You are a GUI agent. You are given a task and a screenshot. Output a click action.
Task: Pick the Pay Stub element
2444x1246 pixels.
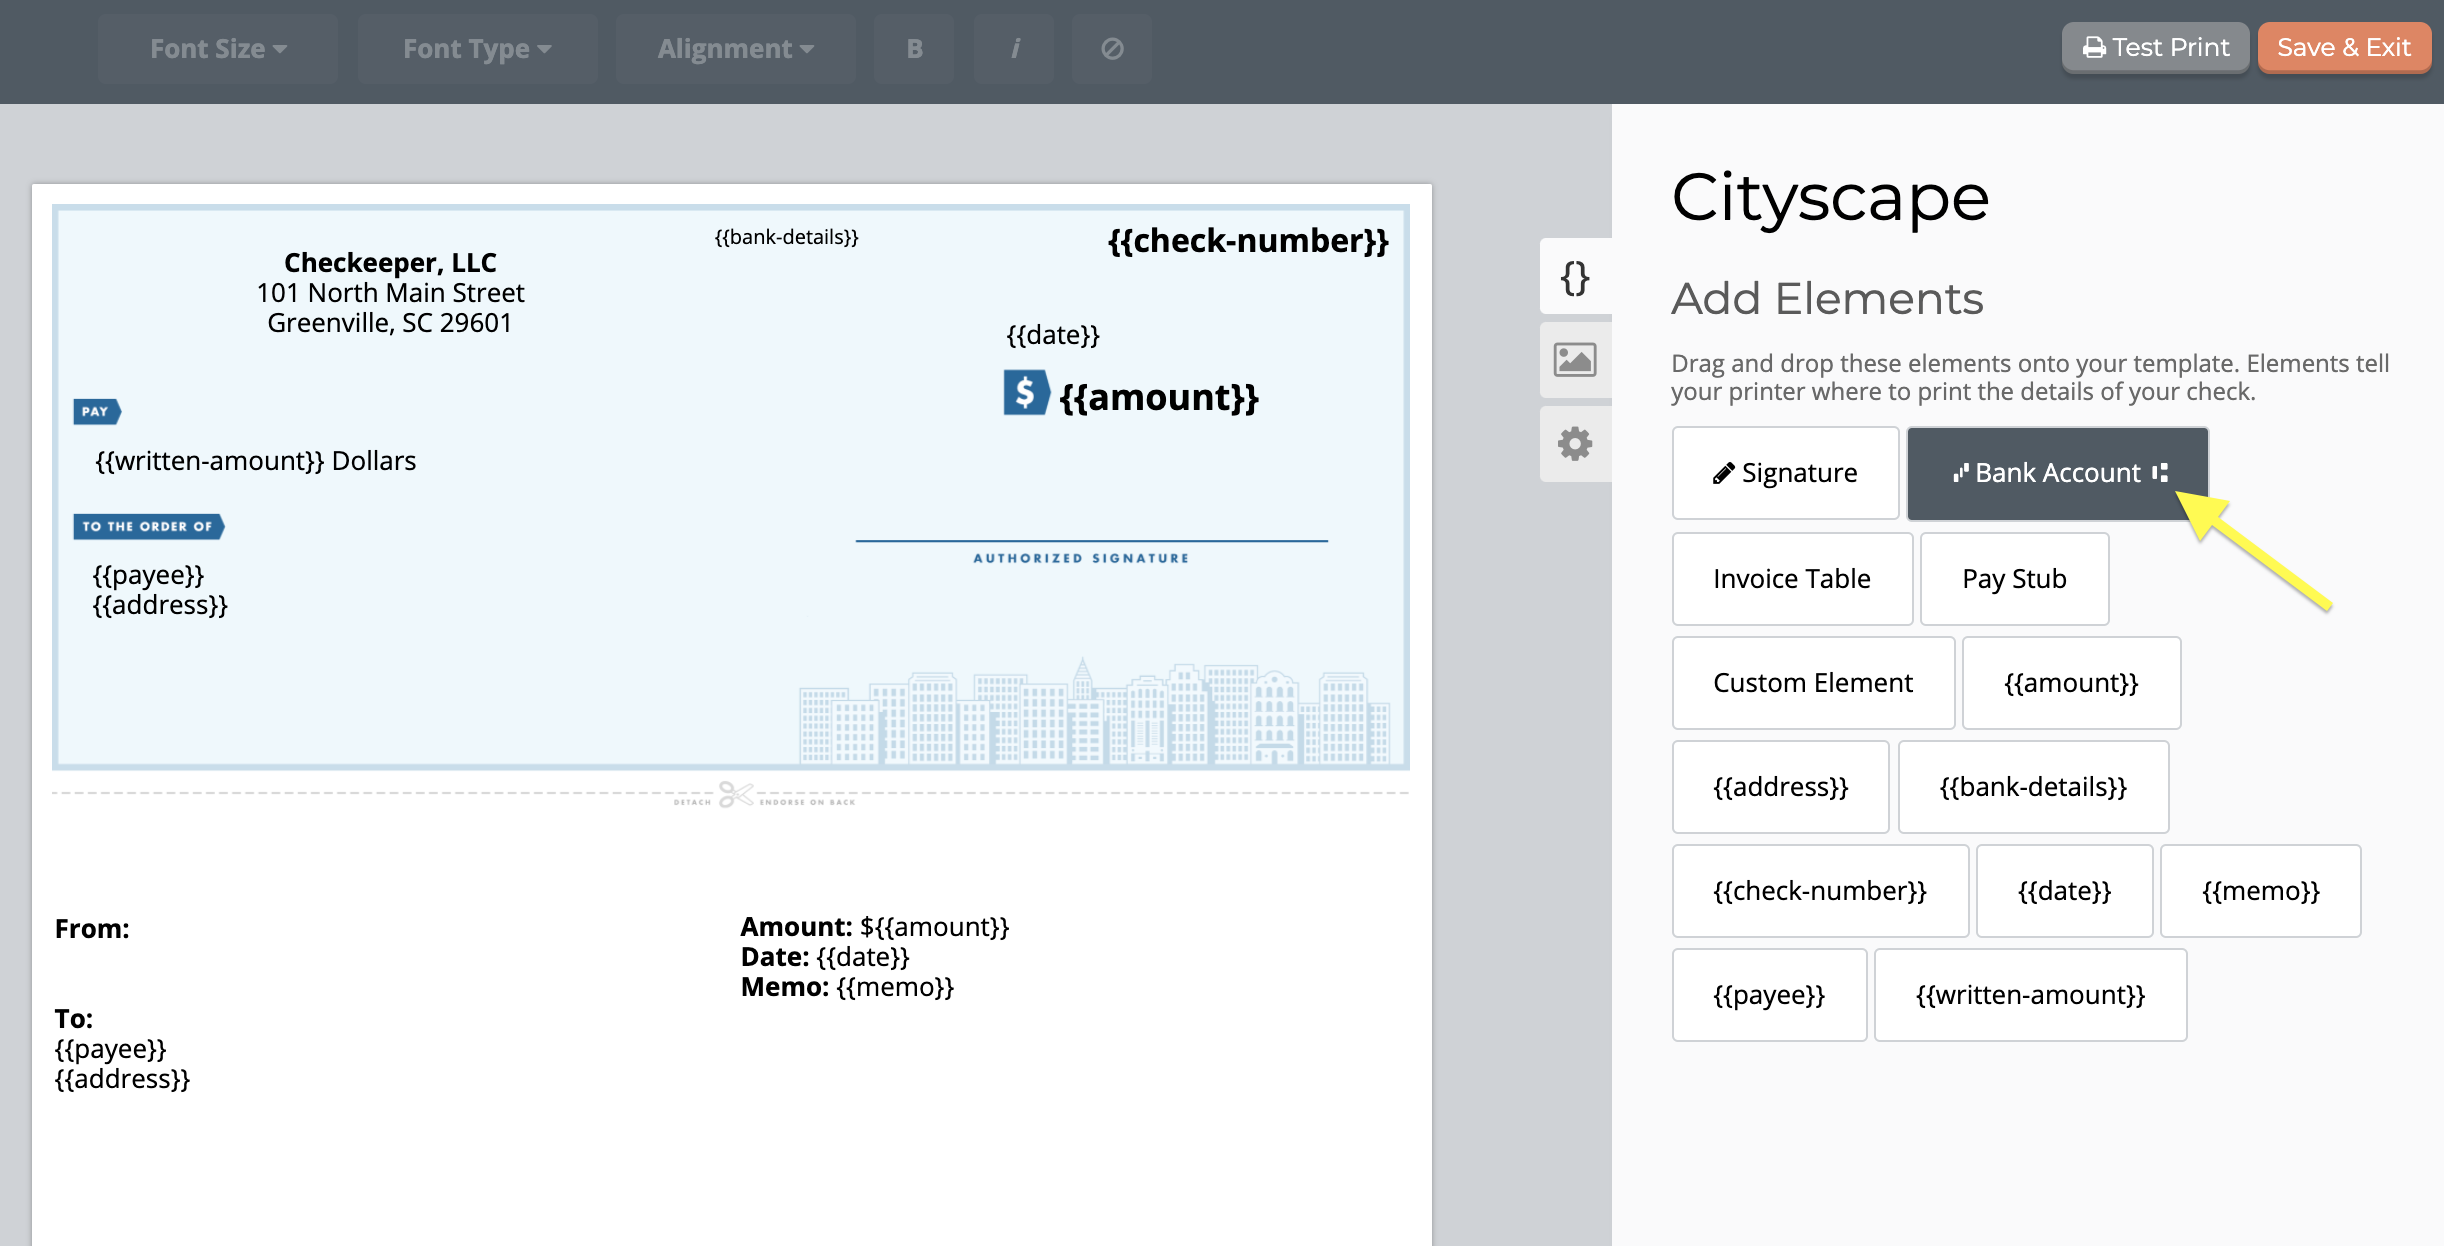point(2014,579)
